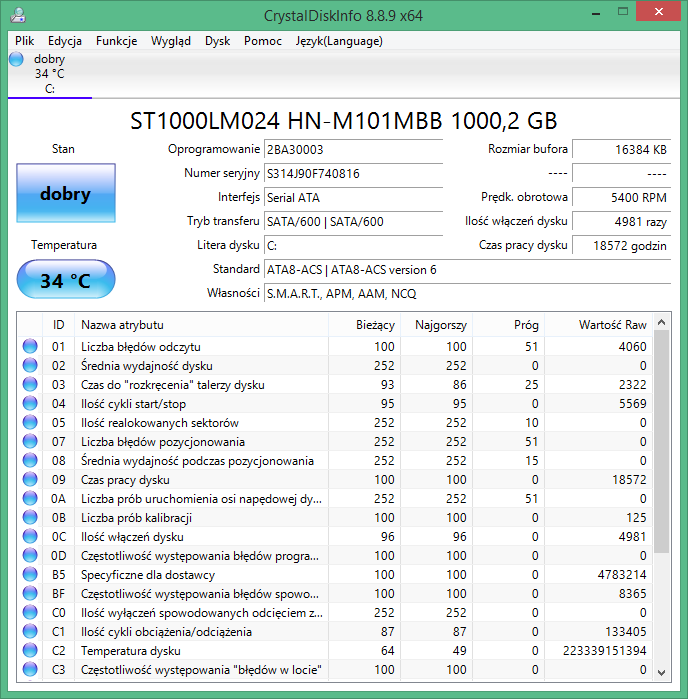Screen dimensions: 688x699
Task: Click status orb for attribute 0A row
Action: click(30, 498)
